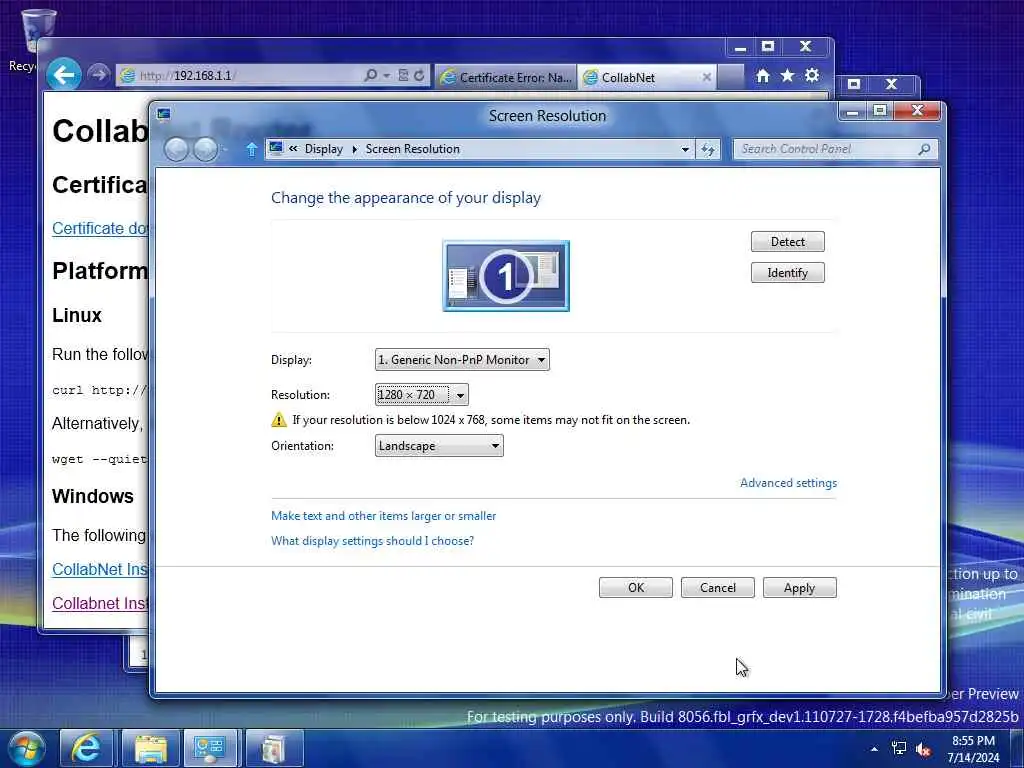Click the Screen Resolution breadcrumb item

pyautogui.click(x=413, y=149)
